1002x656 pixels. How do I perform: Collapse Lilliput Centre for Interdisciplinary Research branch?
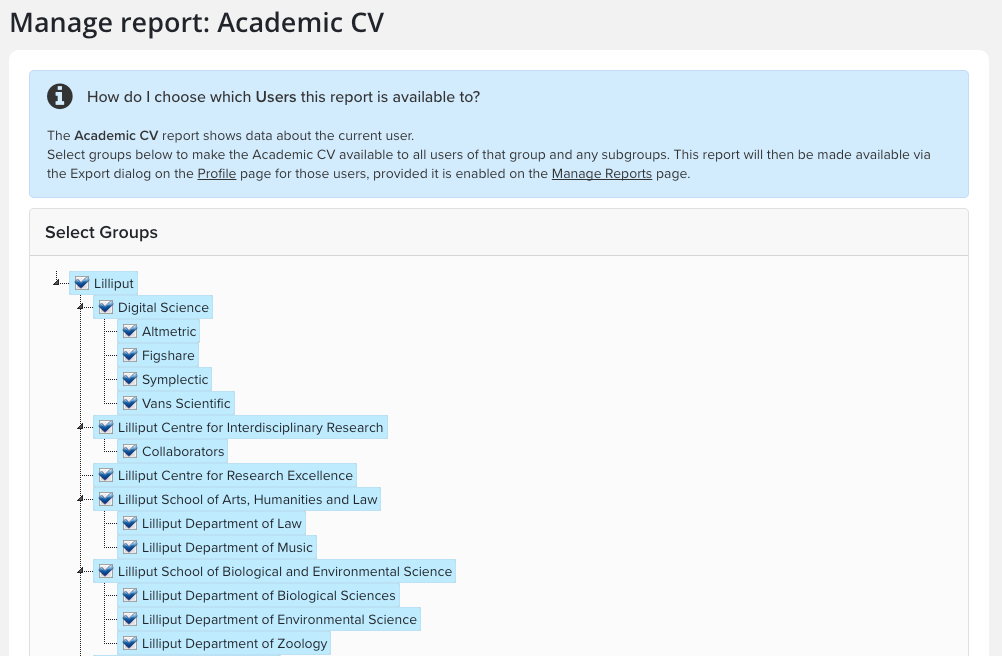(x=81, y=427)
